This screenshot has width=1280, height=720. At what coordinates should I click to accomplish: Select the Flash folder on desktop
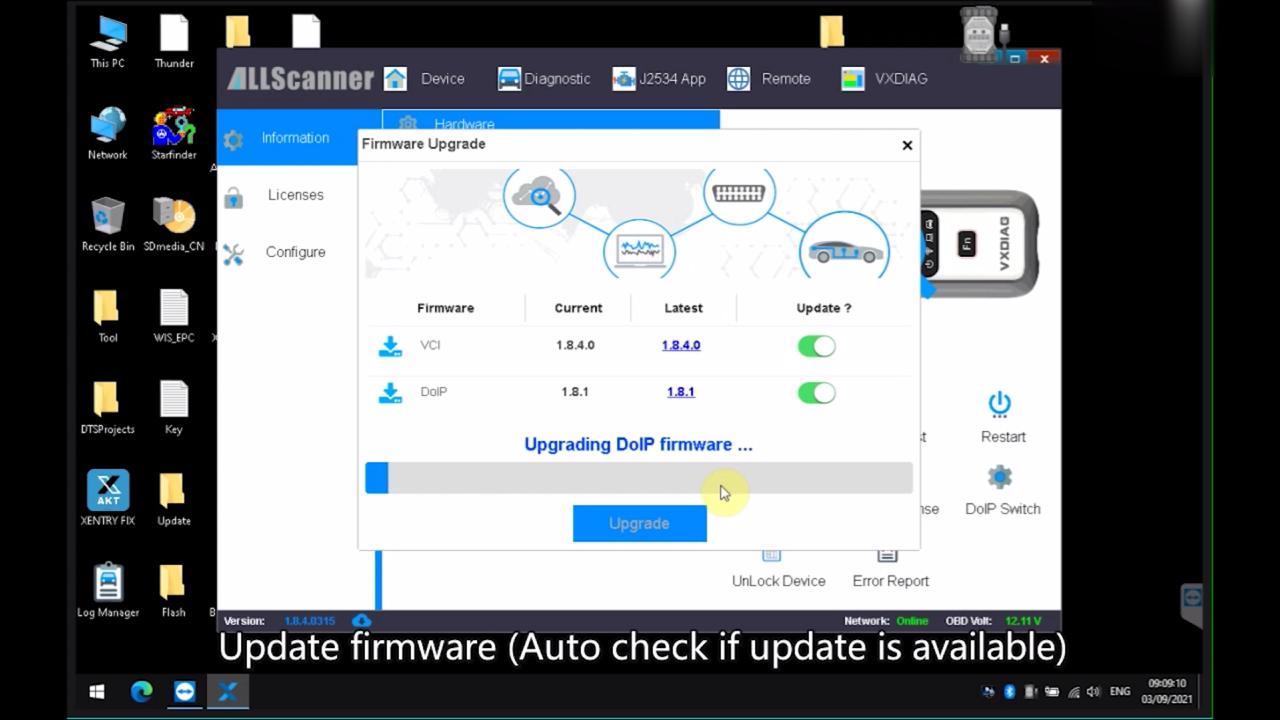point(174,591)
